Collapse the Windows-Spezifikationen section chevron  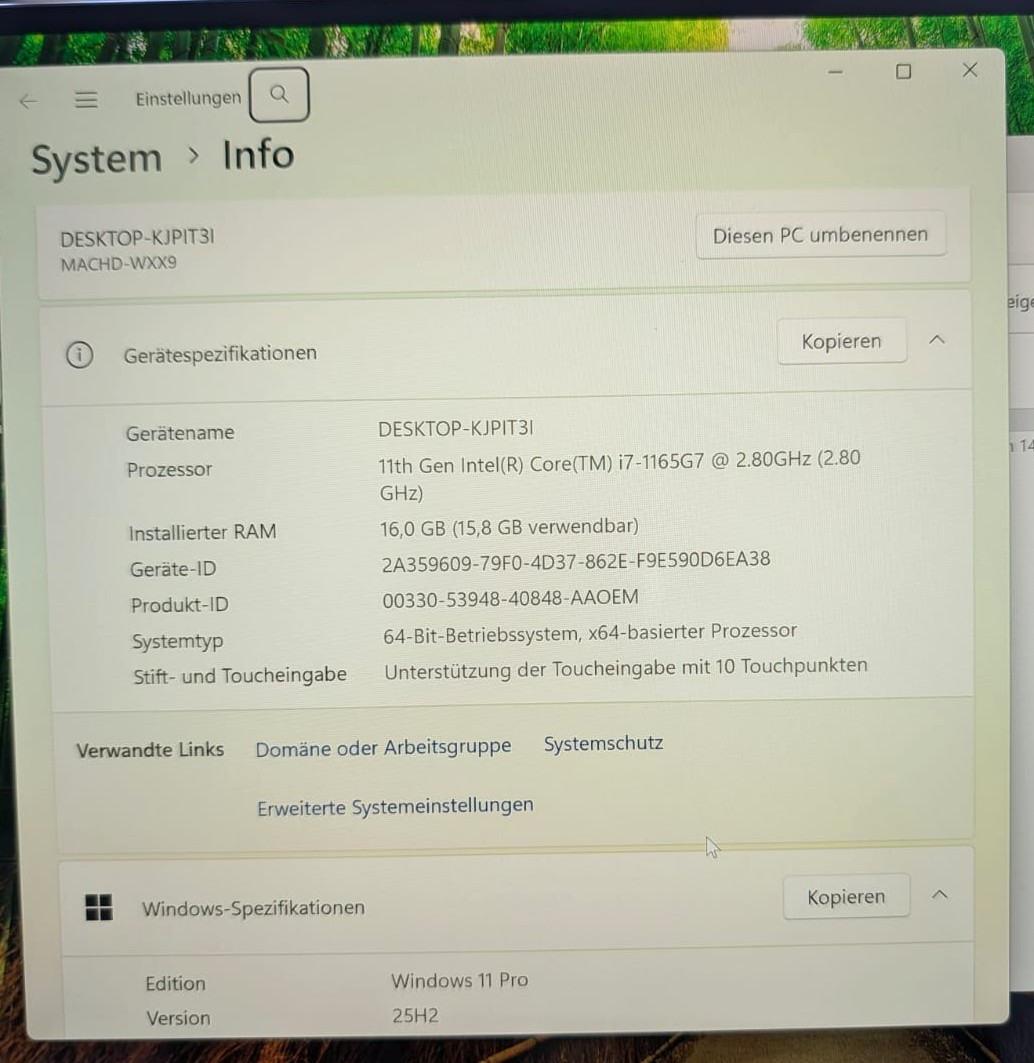coord(940,895)
